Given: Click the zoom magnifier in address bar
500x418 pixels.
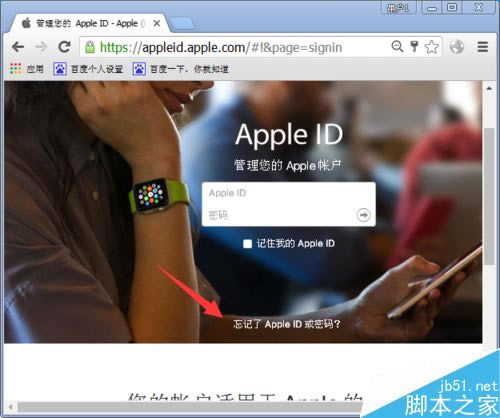Looking at the screenshot, I should tap(397, 46).
